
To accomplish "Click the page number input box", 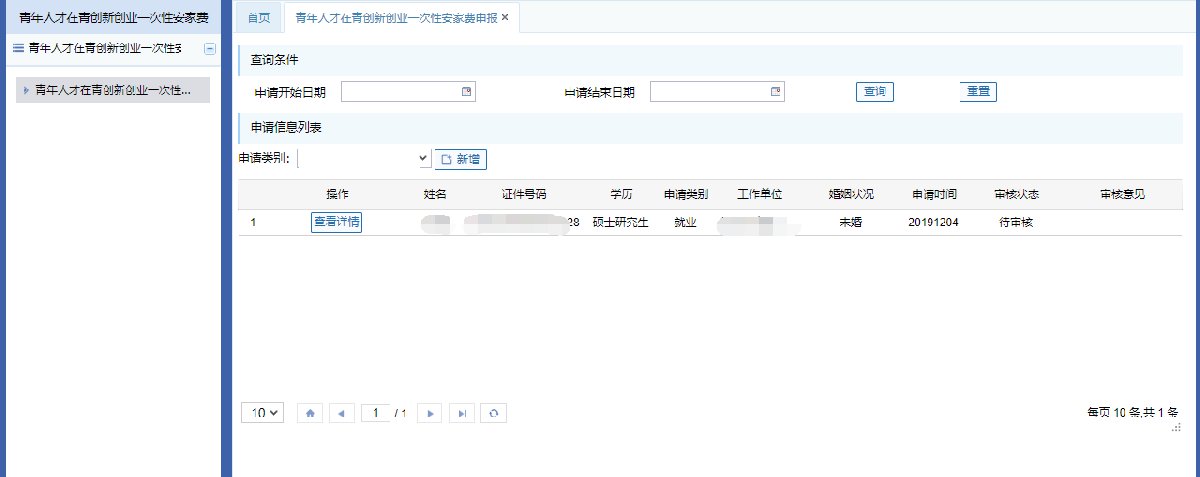I will click(x=375, y=413).
